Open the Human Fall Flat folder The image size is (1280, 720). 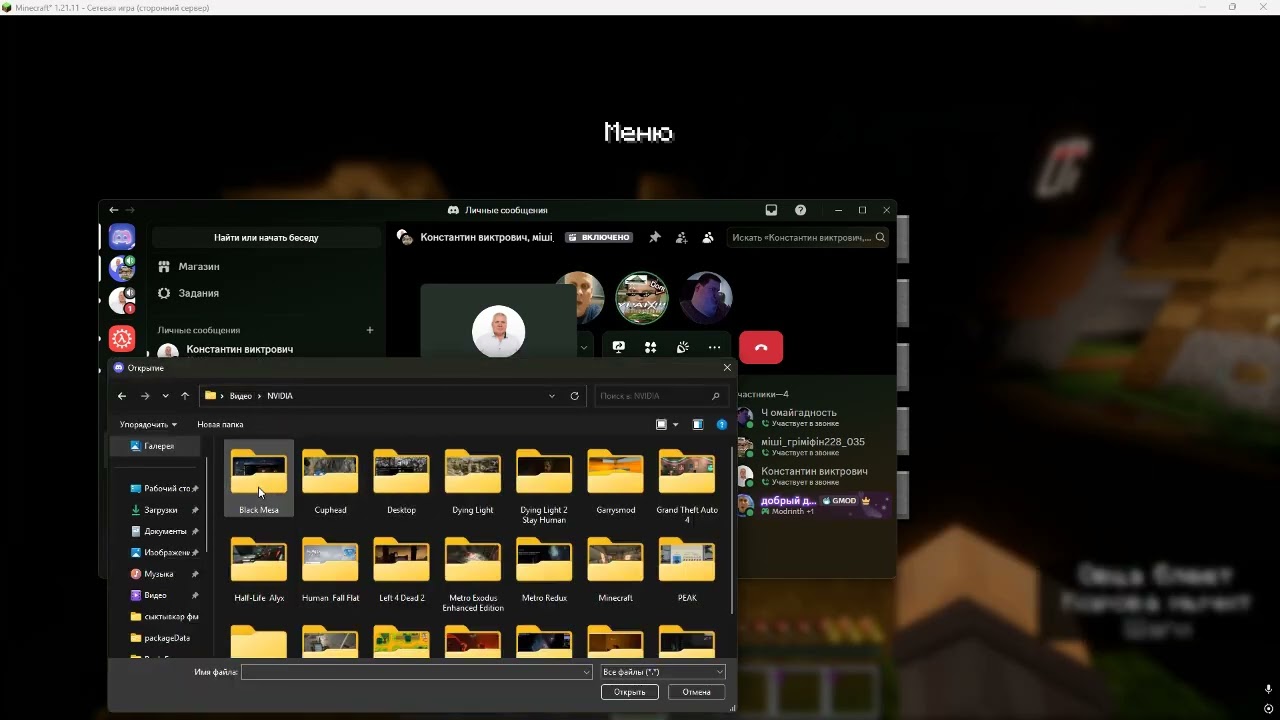point(330,568)
